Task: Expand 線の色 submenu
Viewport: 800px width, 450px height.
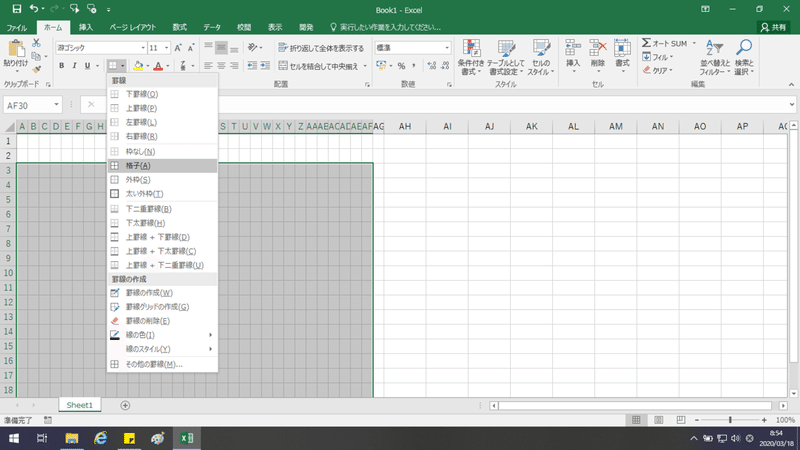Action: (162, 335)
